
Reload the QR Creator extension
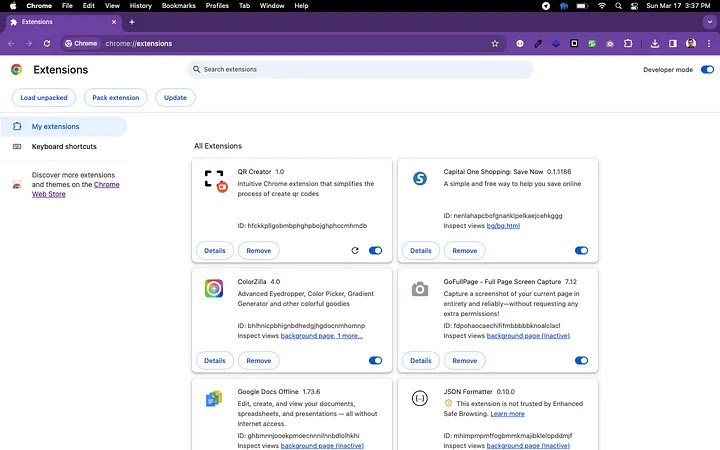[x=354, y=251]
